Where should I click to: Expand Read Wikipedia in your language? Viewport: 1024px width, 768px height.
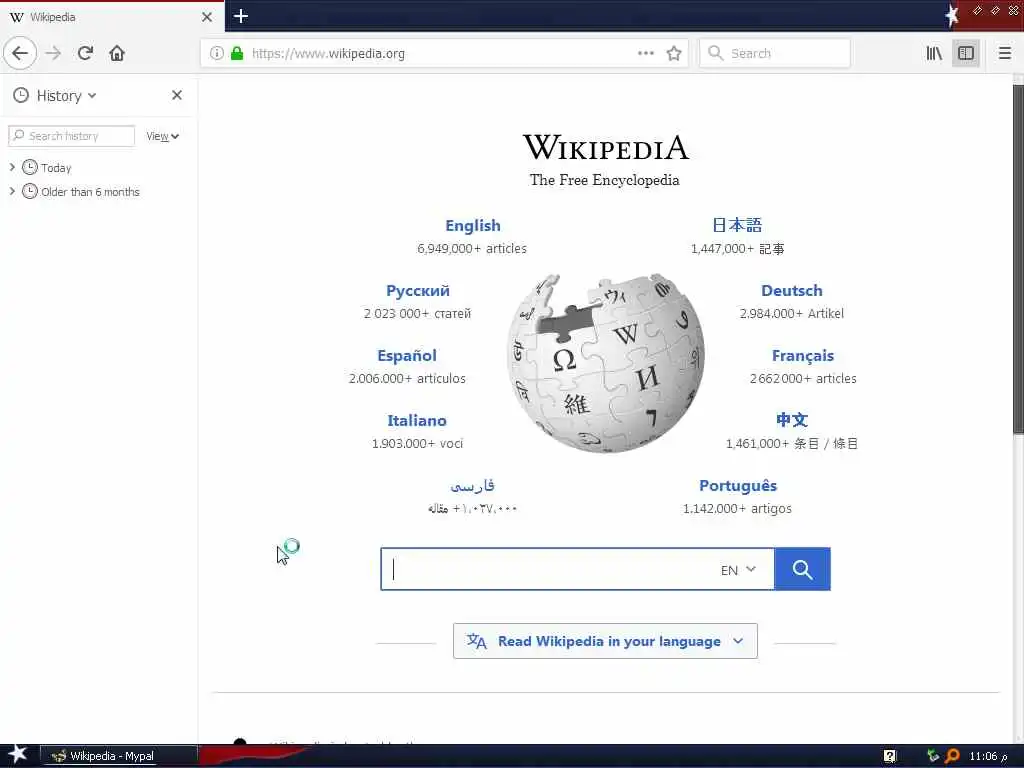[x=605, y=641]
